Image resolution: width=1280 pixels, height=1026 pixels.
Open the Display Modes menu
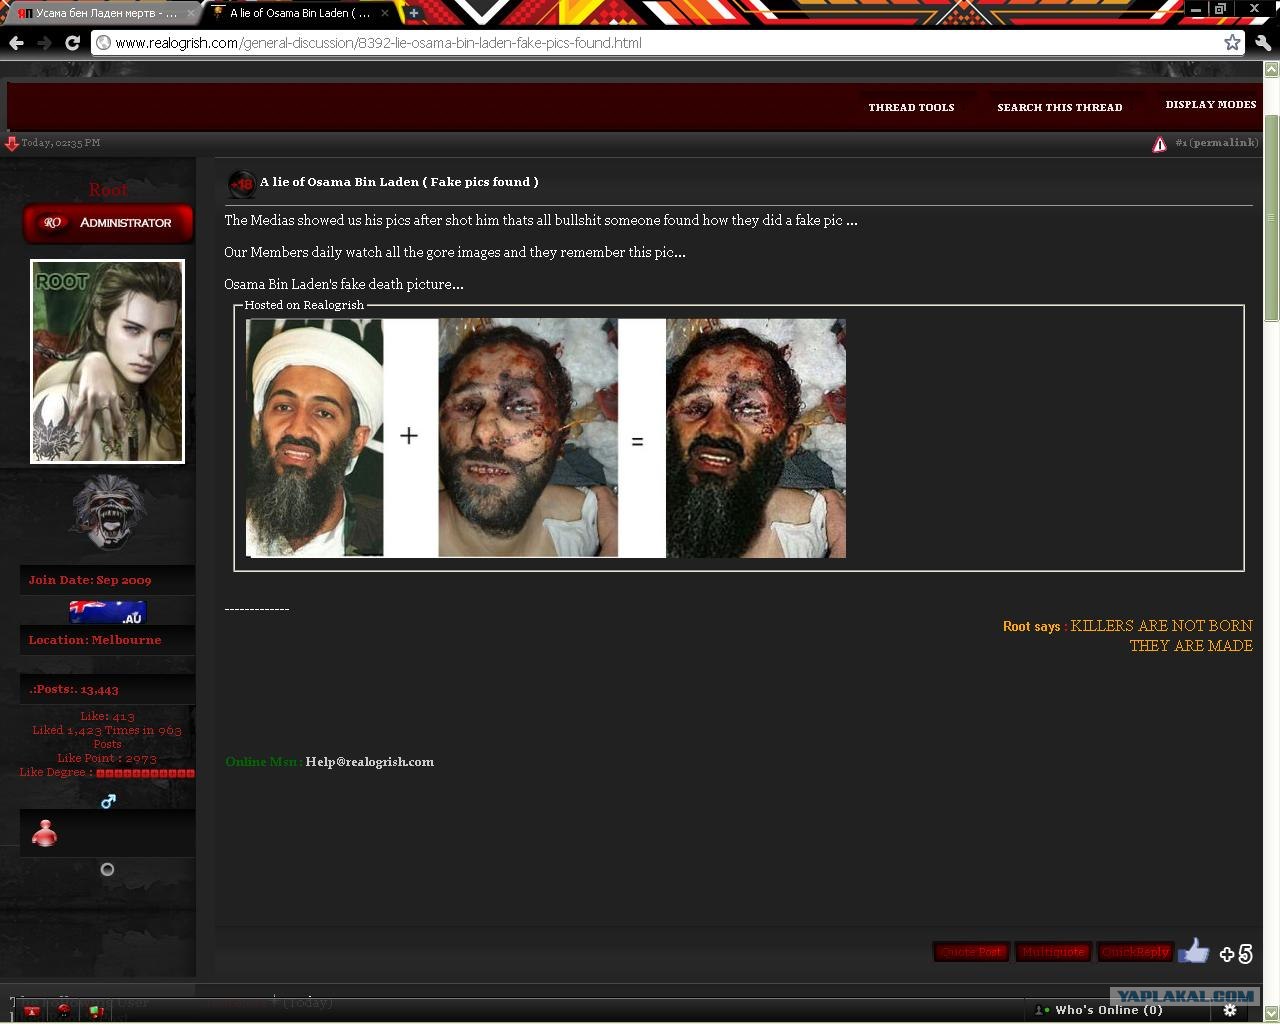click(x=1210, y=104)
